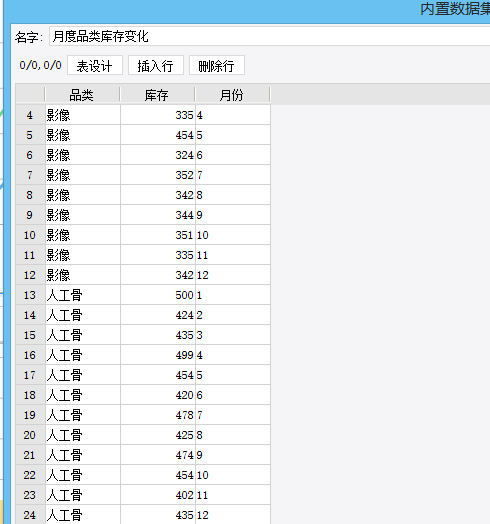Screen dimensions: 490x524
Task: Select row header 14
Action: 30,315
